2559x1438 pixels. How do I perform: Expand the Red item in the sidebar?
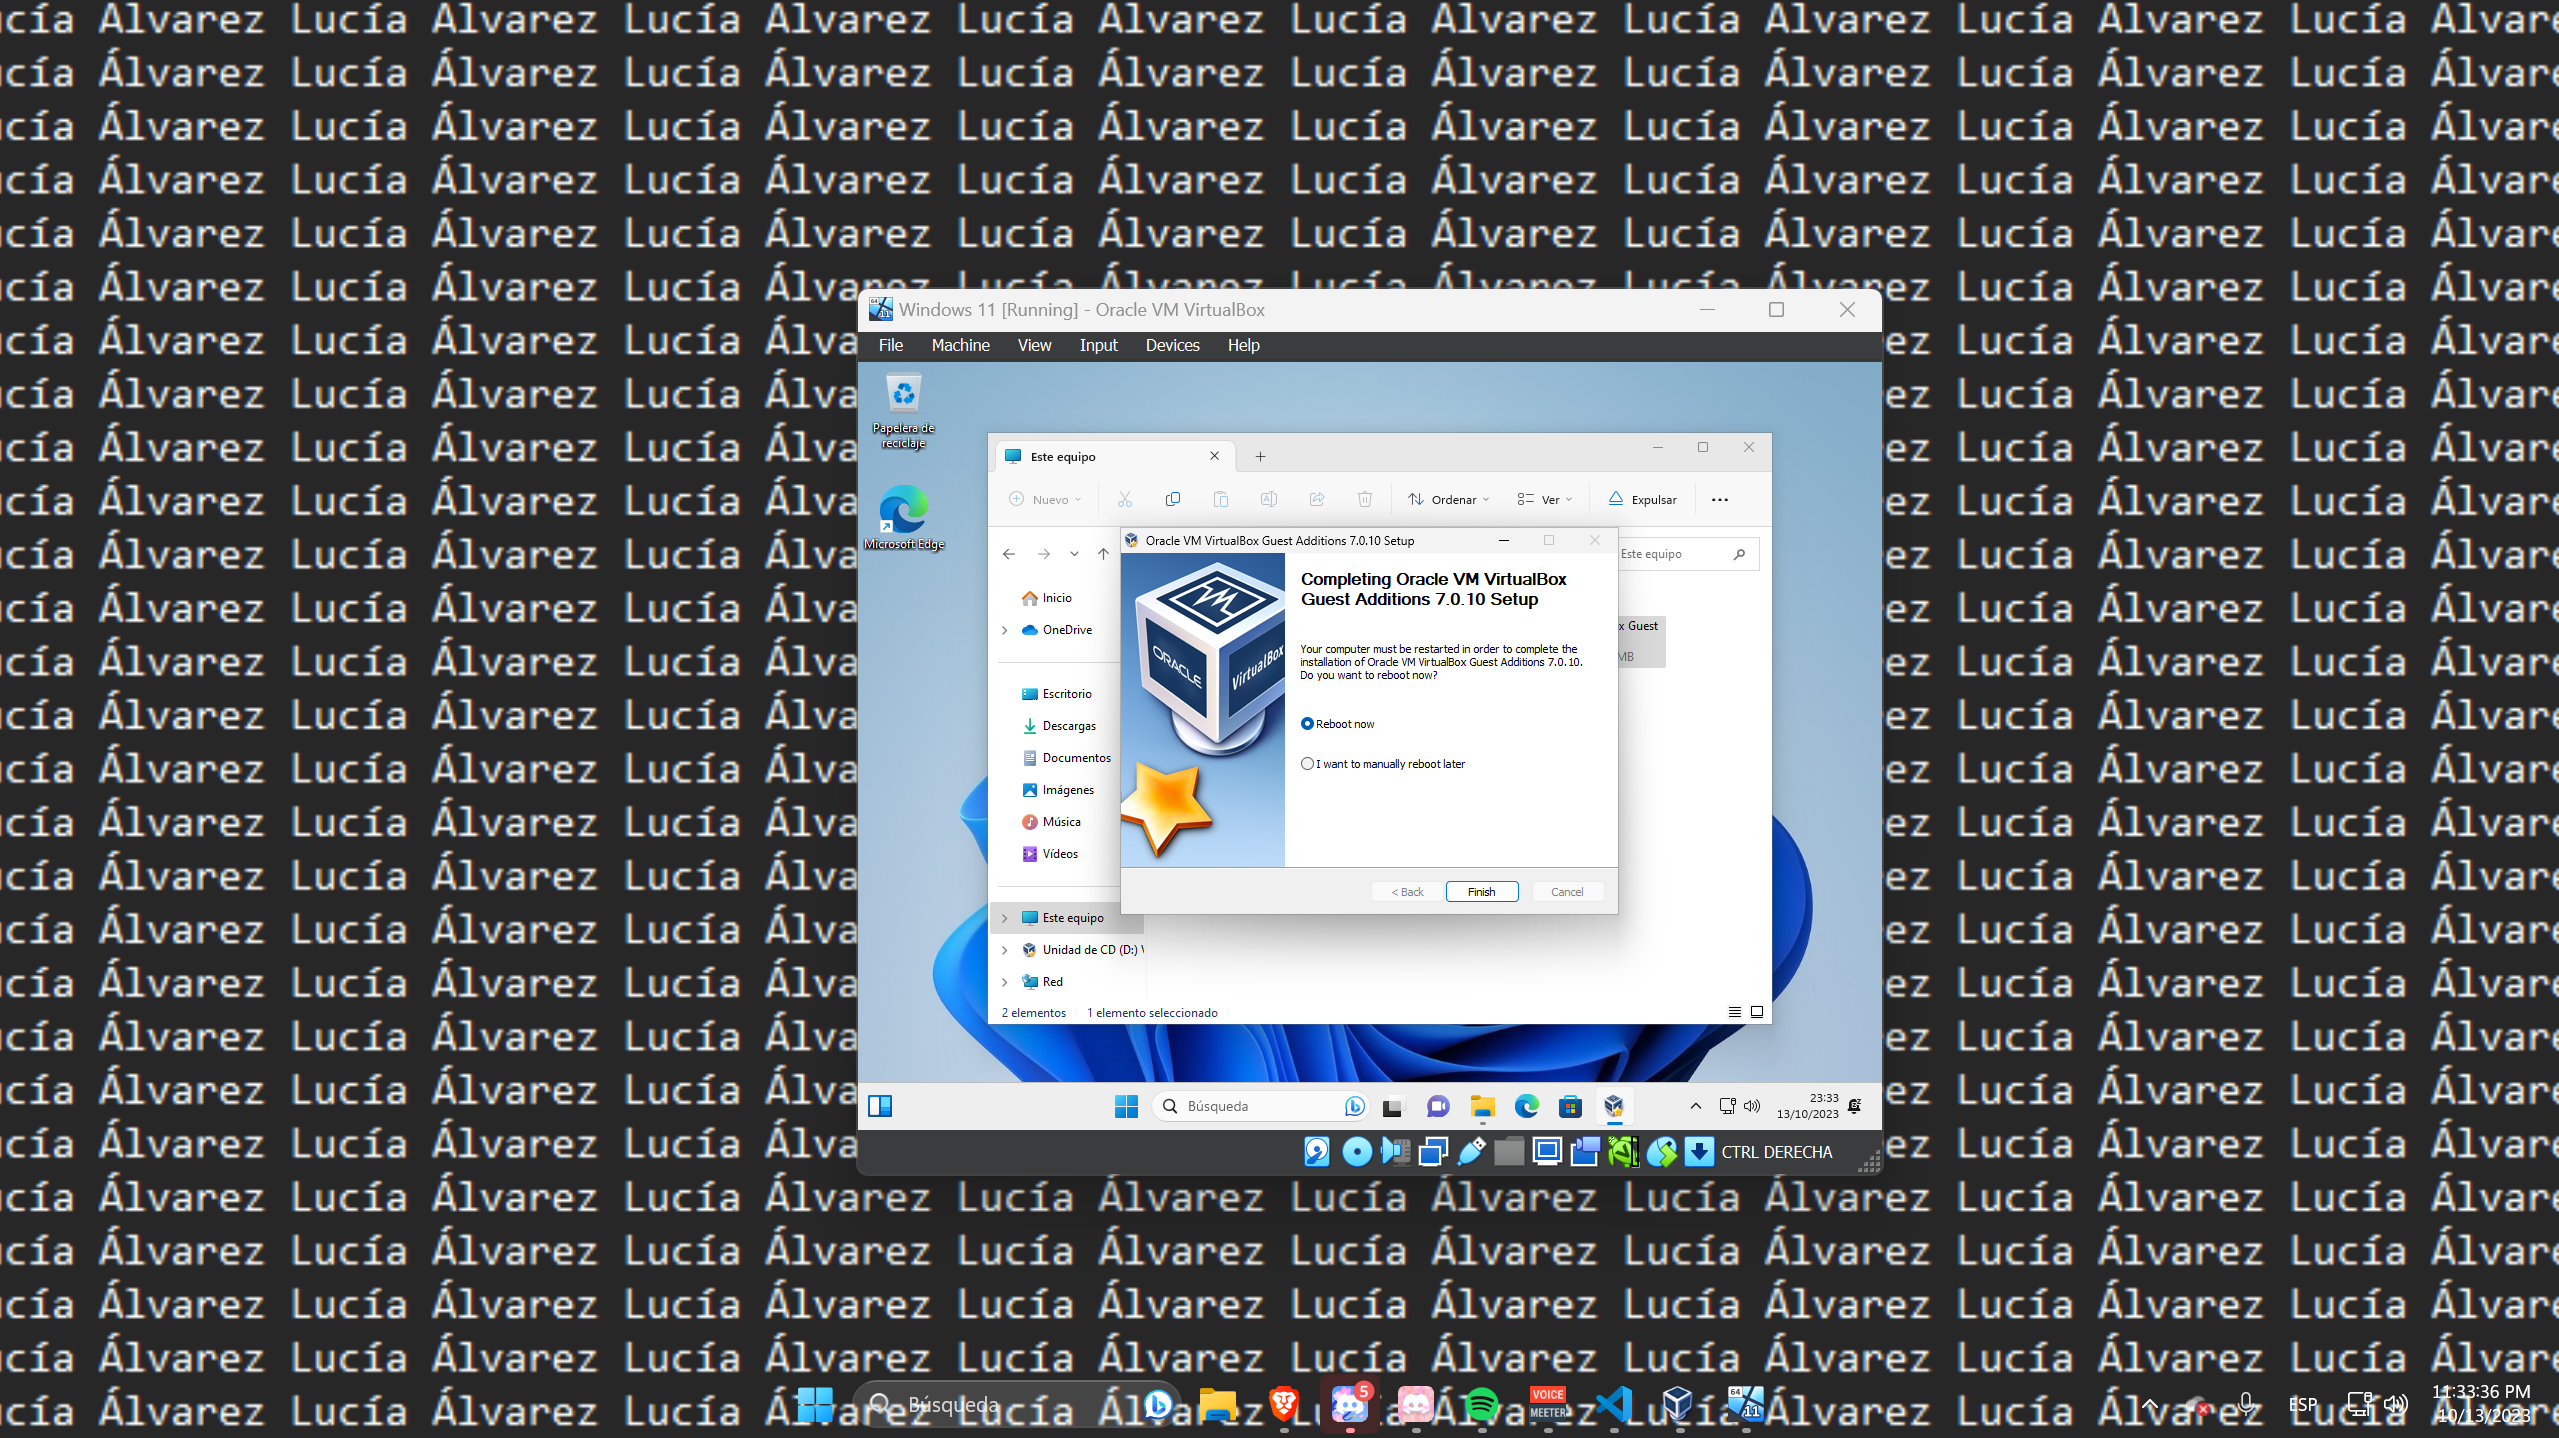coord(1005,981)
